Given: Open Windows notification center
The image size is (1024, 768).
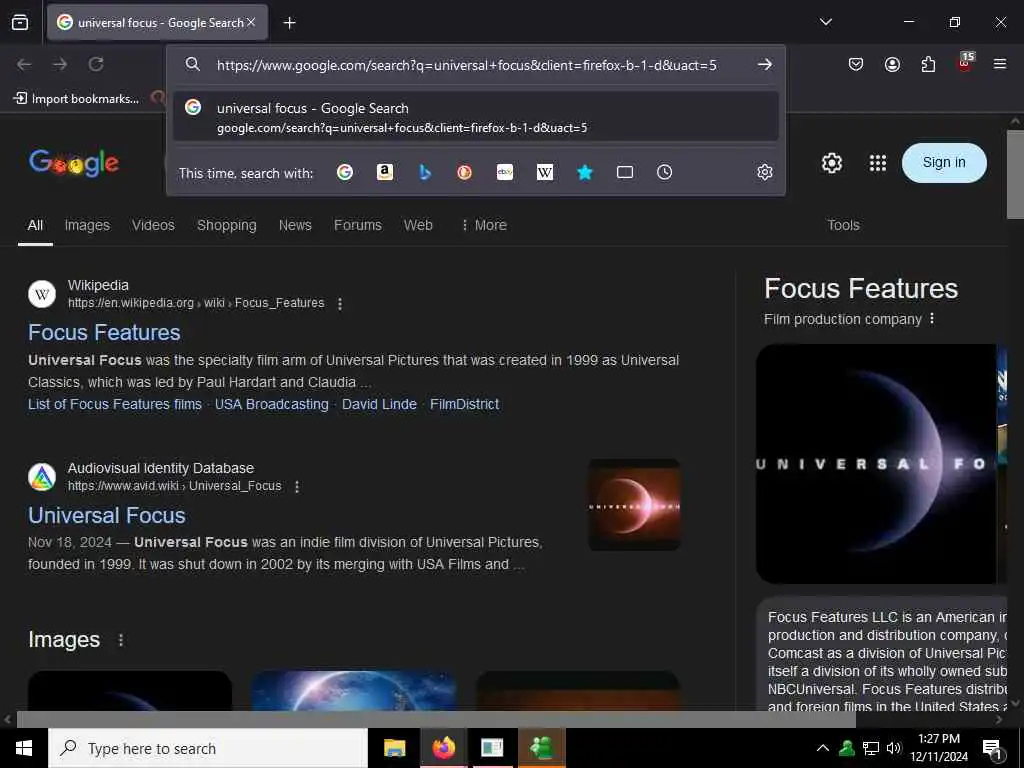Looking at the screenshot, I should [993, 749].
